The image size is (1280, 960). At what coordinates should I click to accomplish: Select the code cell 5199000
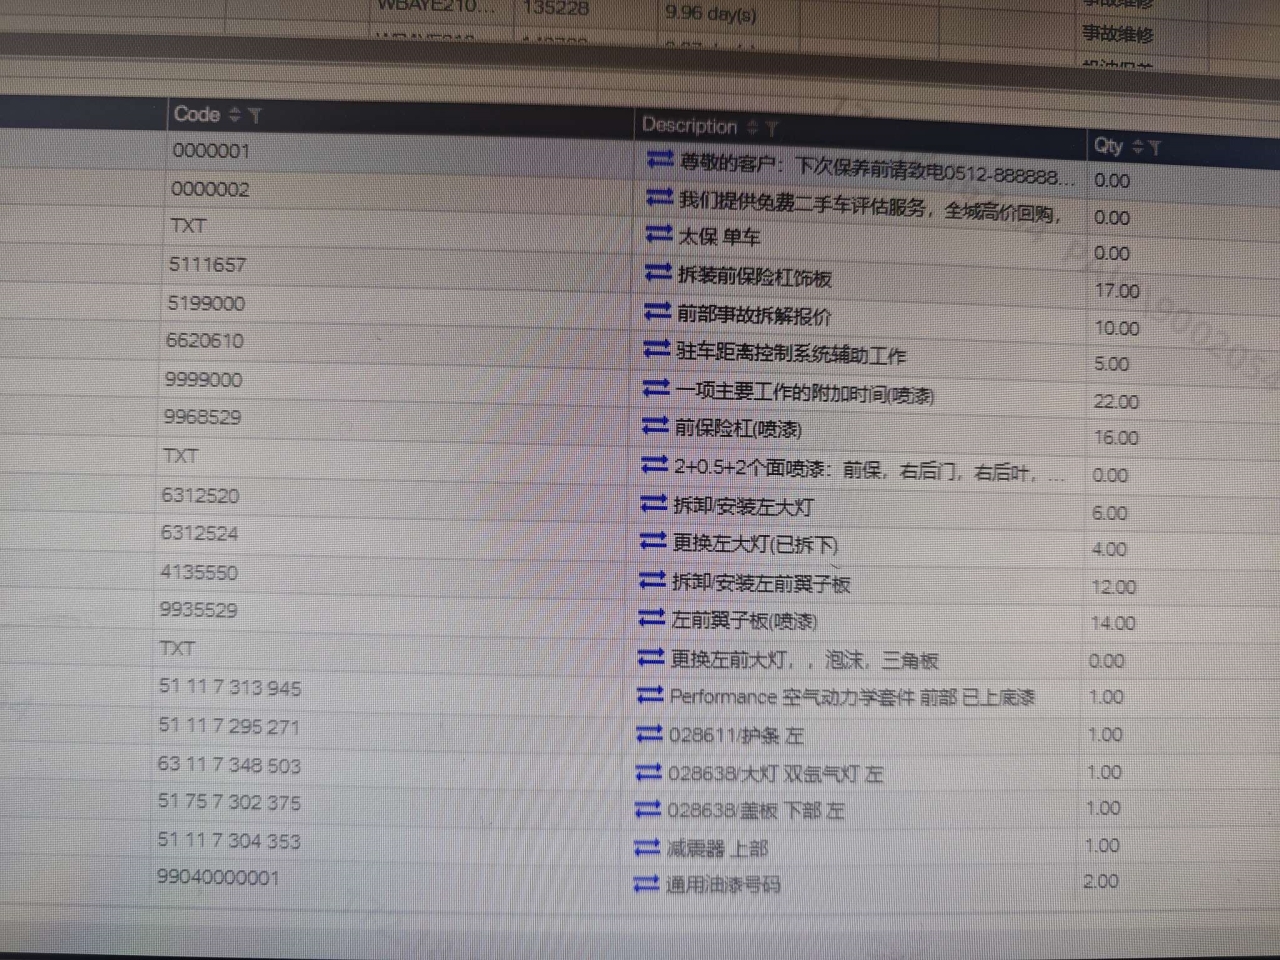[x=206, y=303]
